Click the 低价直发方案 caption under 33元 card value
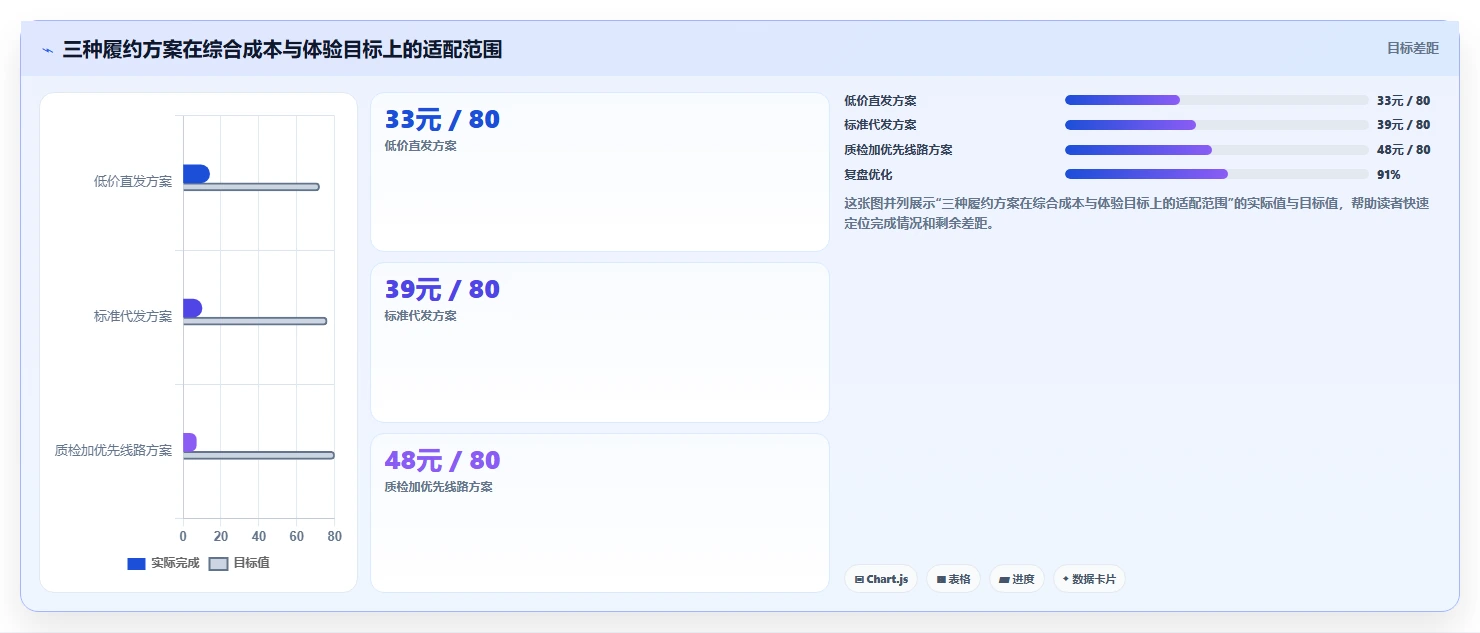 (420, 146)
